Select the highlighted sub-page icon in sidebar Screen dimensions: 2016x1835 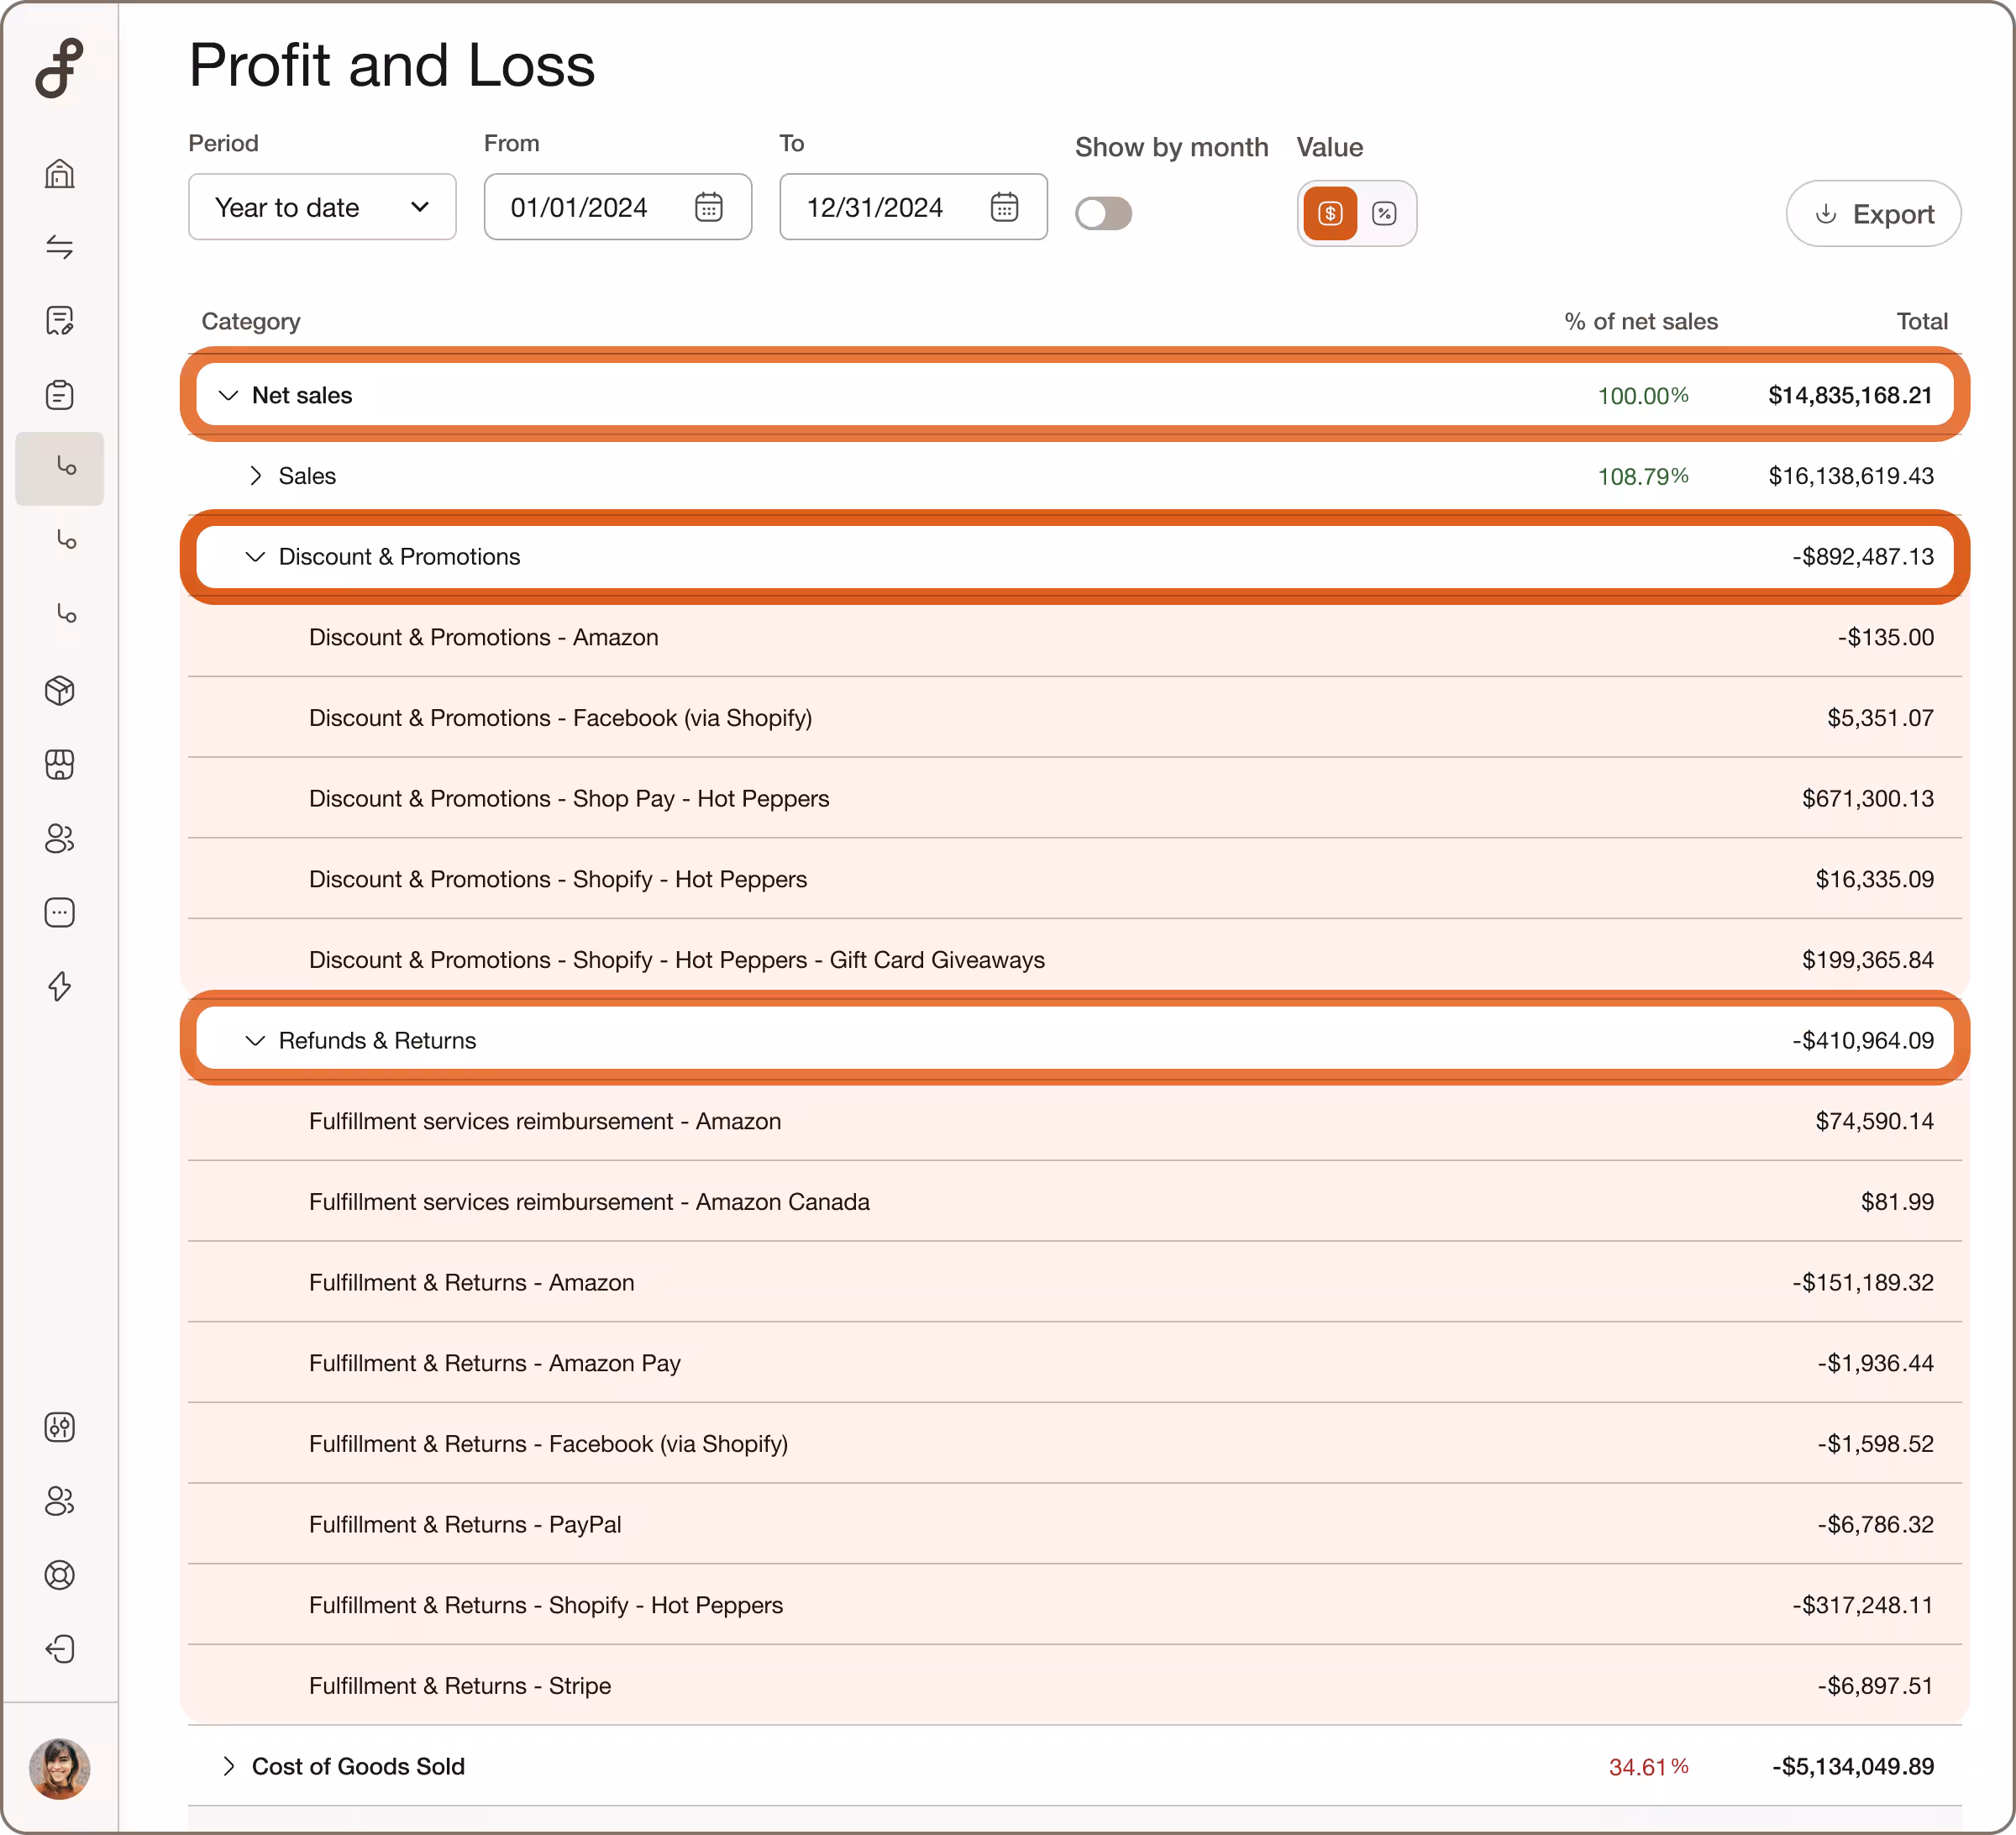coord(60,468)
